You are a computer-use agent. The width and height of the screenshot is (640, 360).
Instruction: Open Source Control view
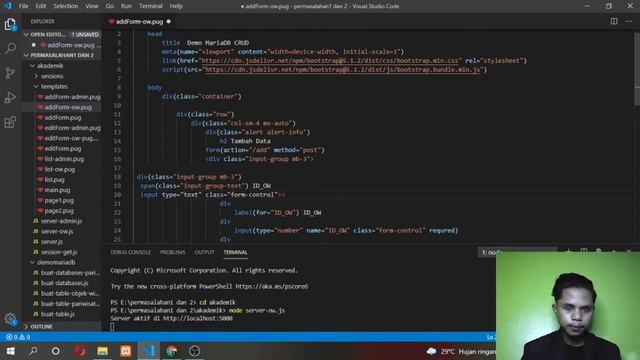coord(10,73)
